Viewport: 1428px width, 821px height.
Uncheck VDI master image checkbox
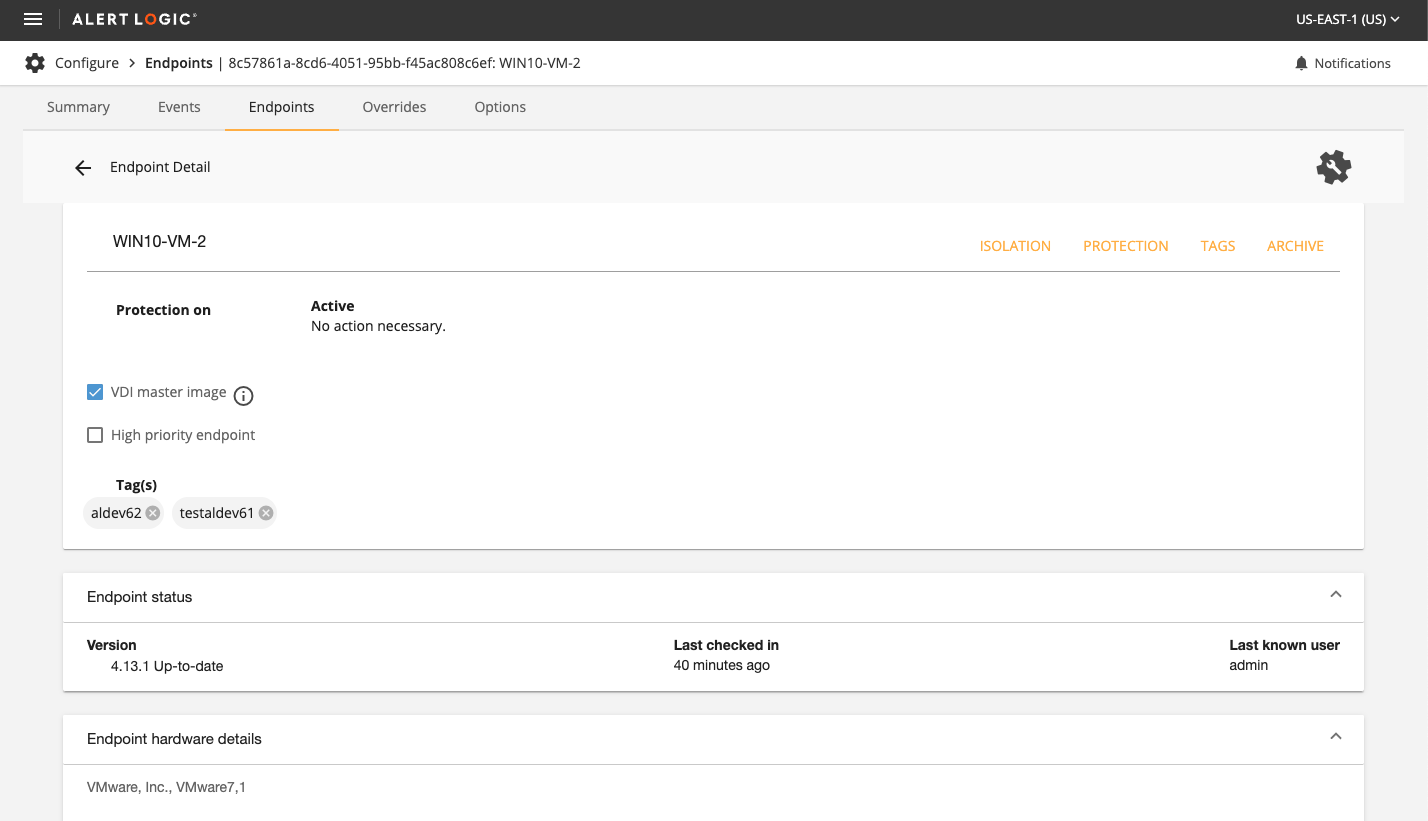coord(95,392)
